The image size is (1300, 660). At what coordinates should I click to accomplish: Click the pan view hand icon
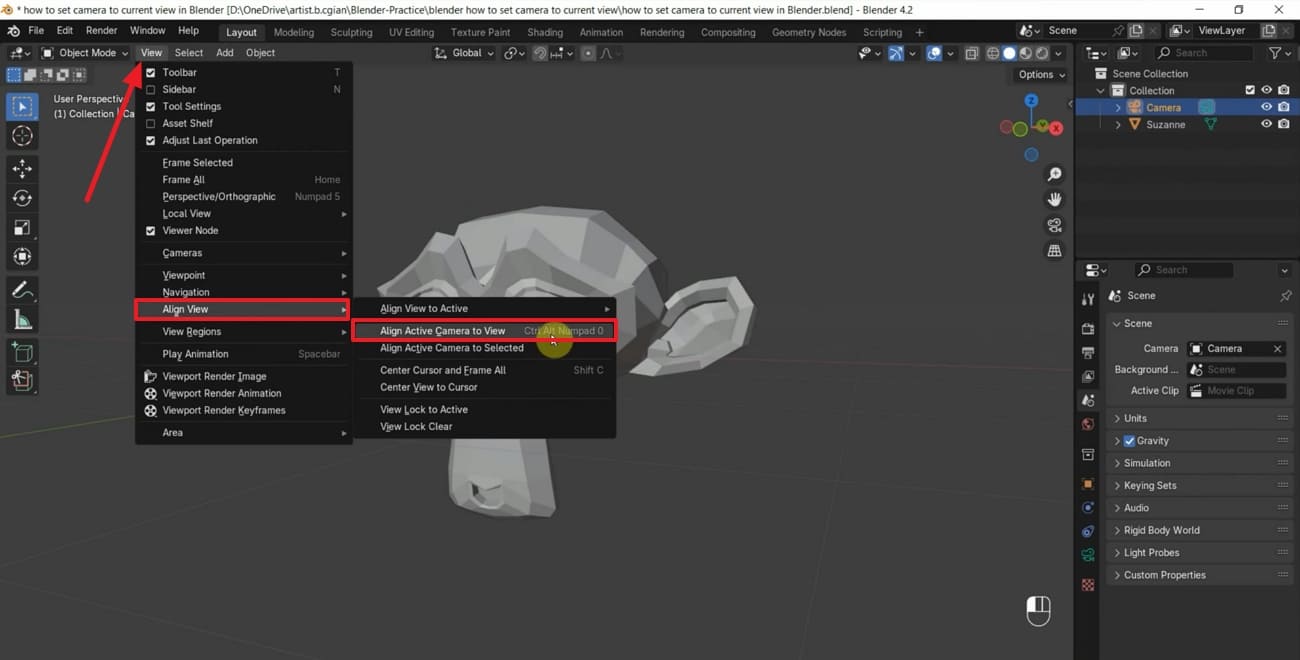click(1054, 199)
